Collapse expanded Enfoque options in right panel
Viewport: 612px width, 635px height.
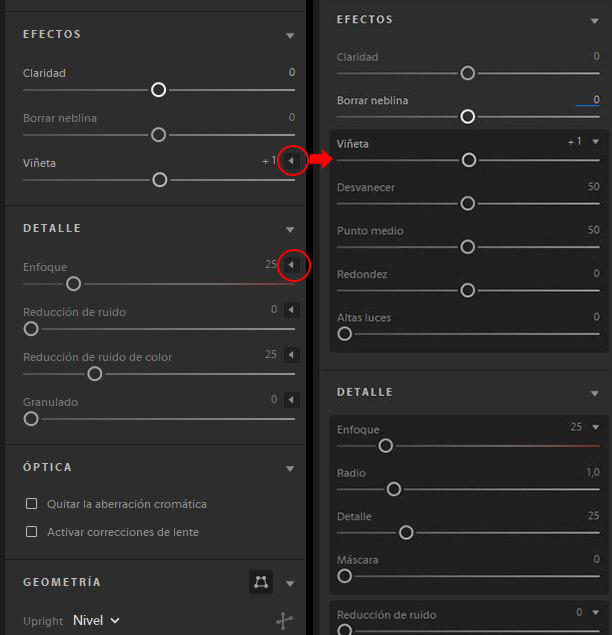(595, 427)
